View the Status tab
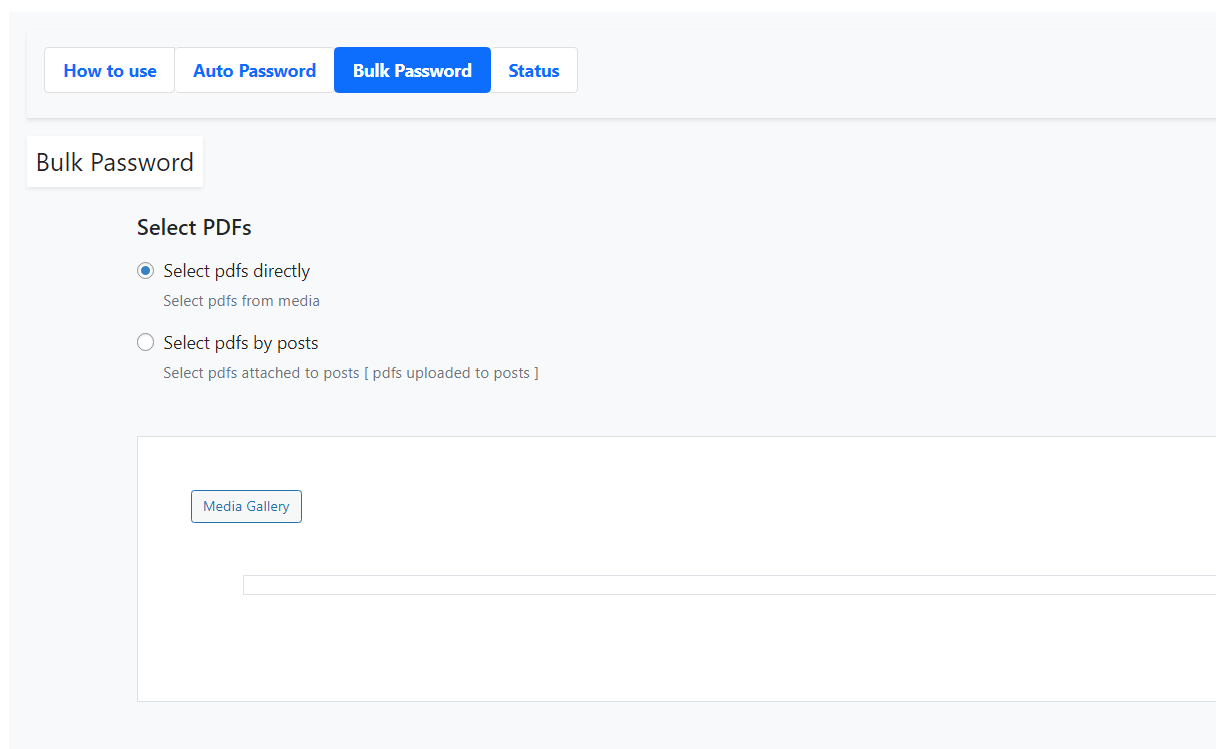This screenshot has height=749, width=1216. point(533,70)
